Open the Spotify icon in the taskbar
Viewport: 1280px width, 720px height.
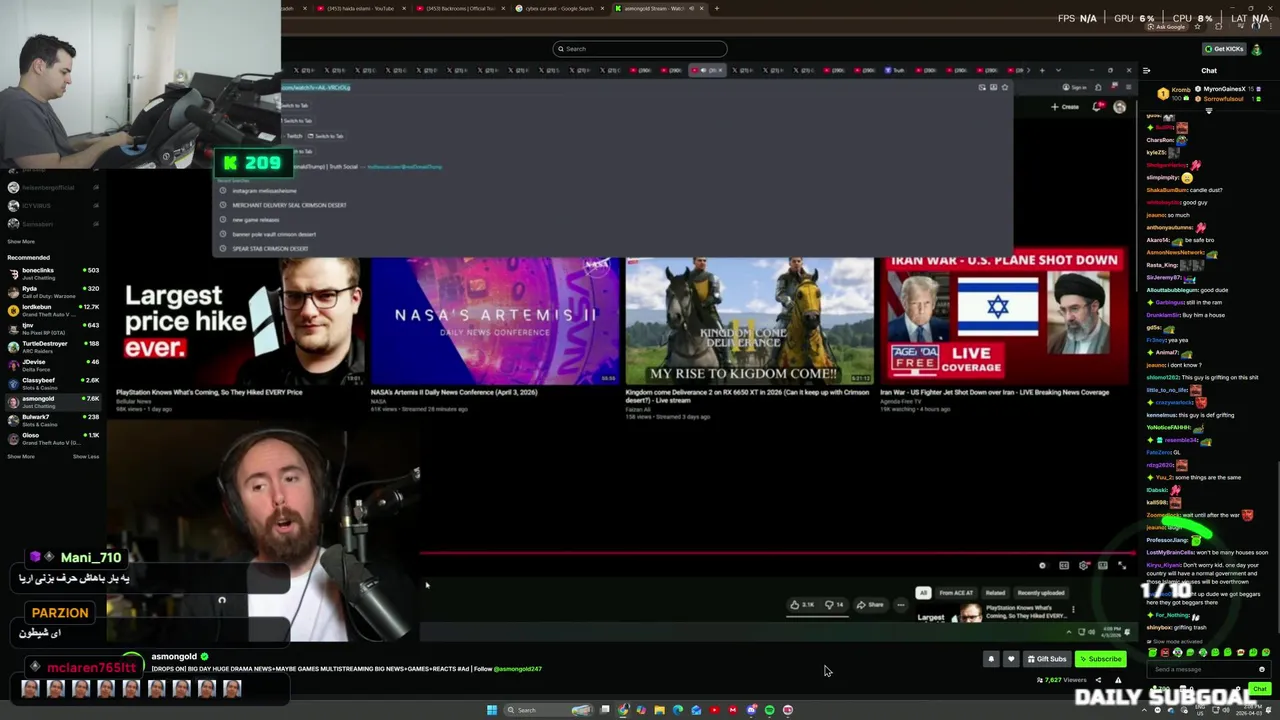point(769,710)
